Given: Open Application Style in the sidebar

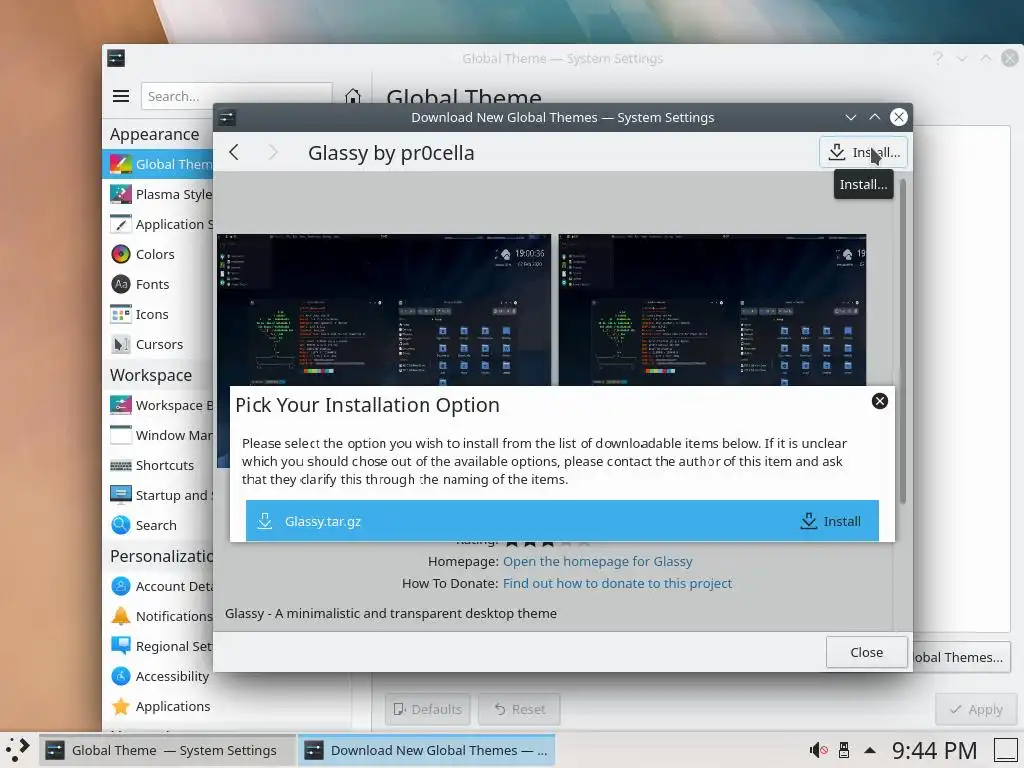Looking at the screenshot, I should point(159,224).
